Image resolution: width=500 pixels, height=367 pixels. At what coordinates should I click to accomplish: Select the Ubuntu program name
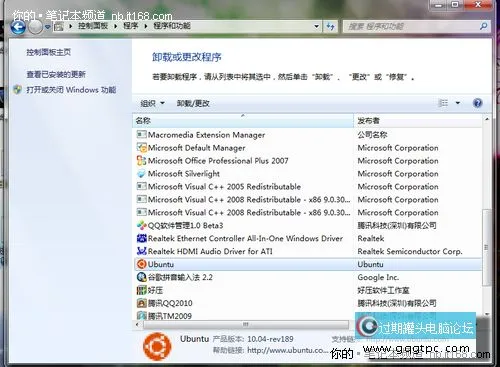coord(161,264)
